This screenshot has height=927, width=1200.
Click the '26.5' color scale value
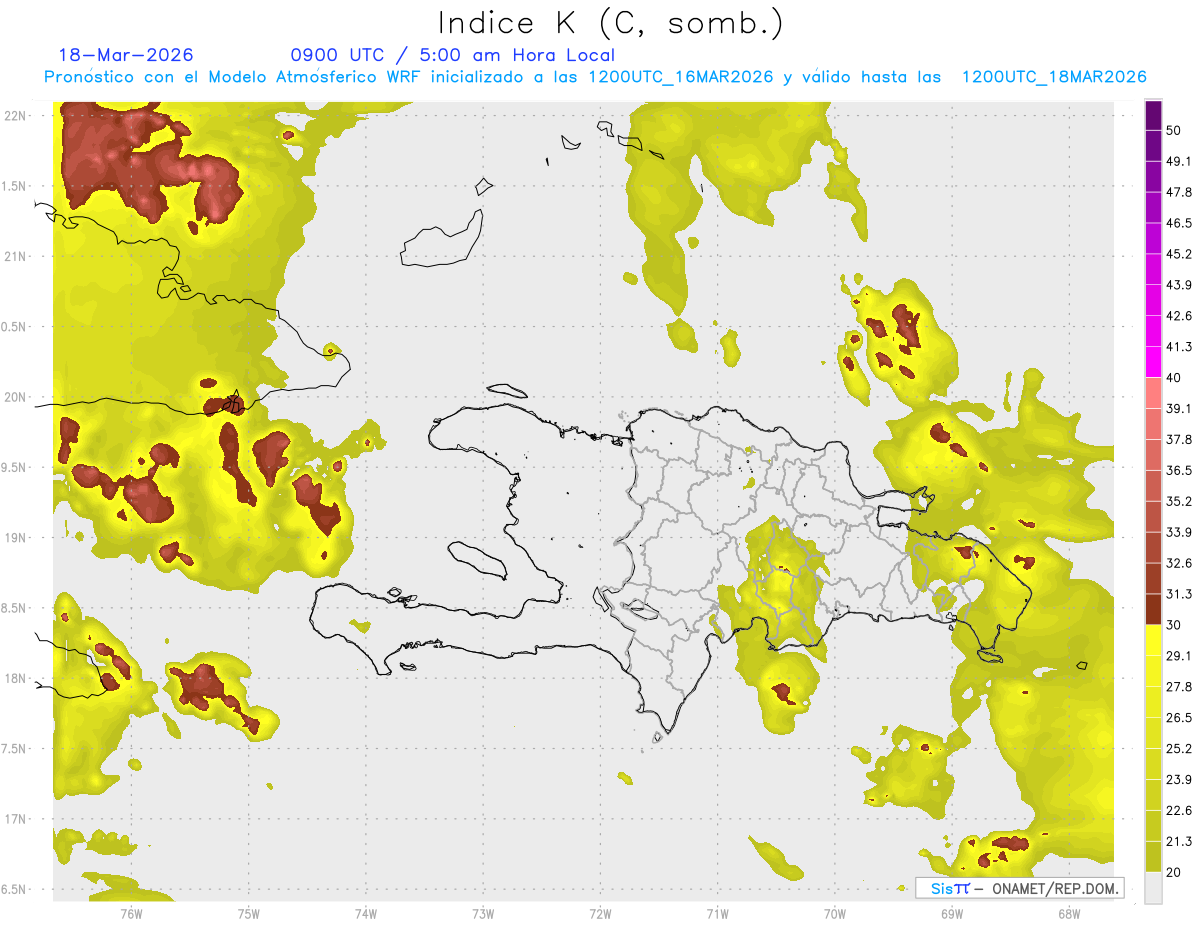pyautogui.click(x=1179, y=718)
